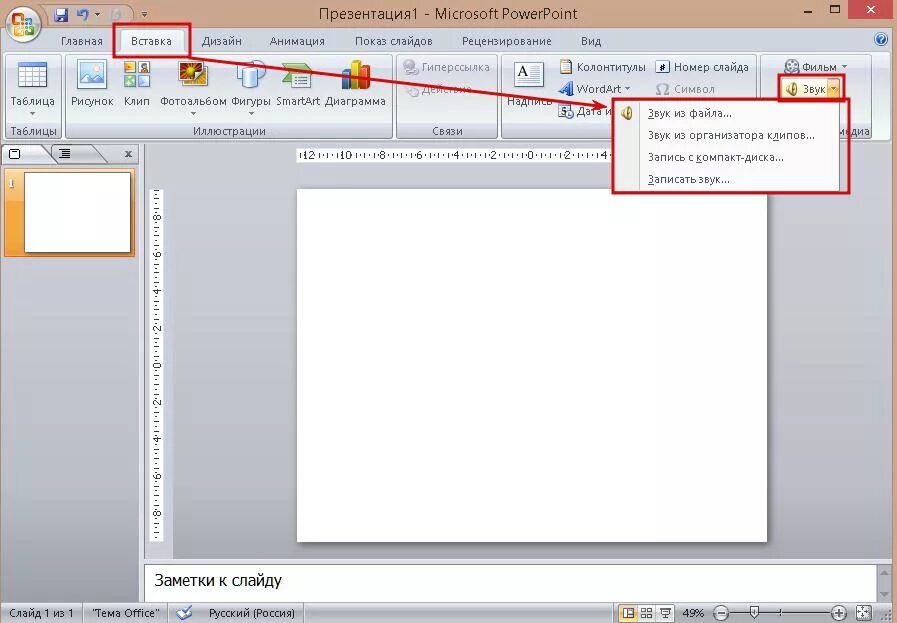Switch to Normal view
The image size is (897, 623).
[628, 613]
